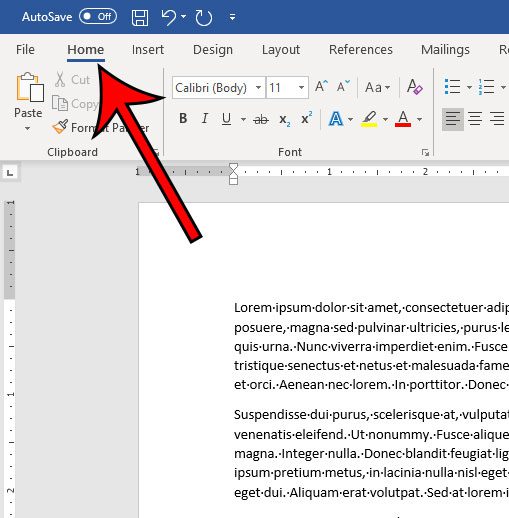Select the Text Effects glowing A icon
Viewport: 509px width, 518px height.
click(x=336, y=119)
